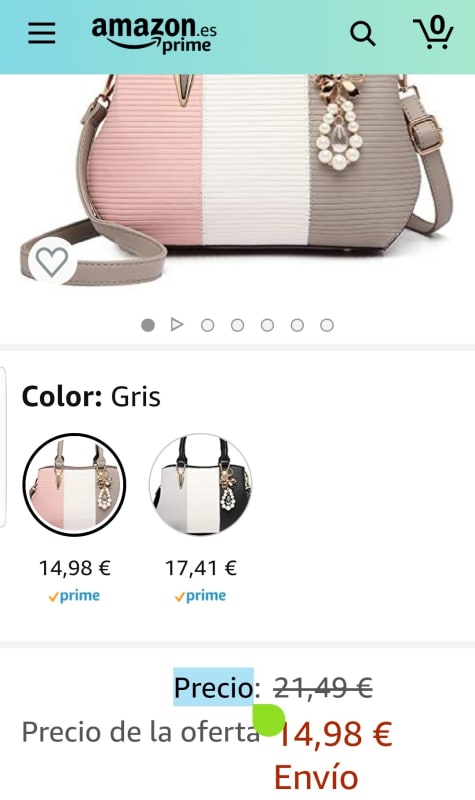Open the shopping cart with 0 items
The image size is (475, 800).
433,32
